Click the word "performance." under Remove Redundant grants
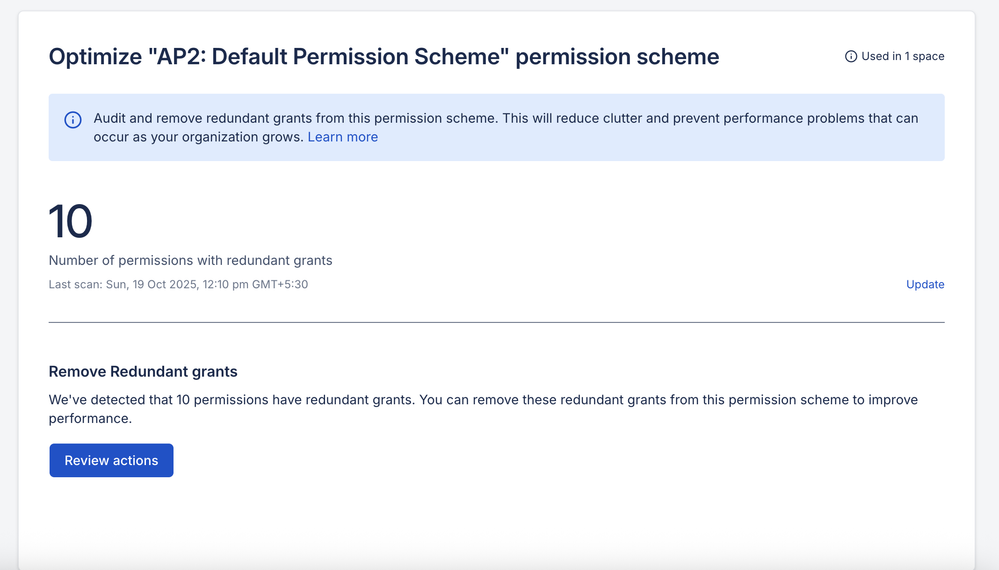 tap(90, 420)
